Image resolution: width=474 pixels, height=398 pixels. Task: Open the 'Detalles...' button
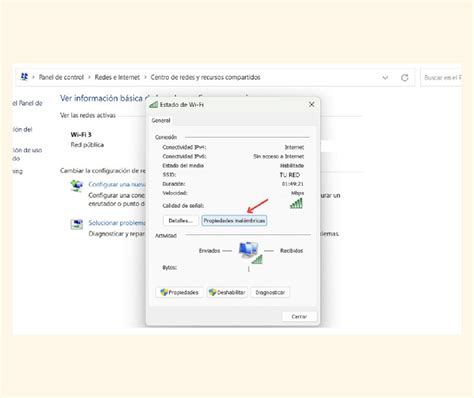tap(181, 221)
